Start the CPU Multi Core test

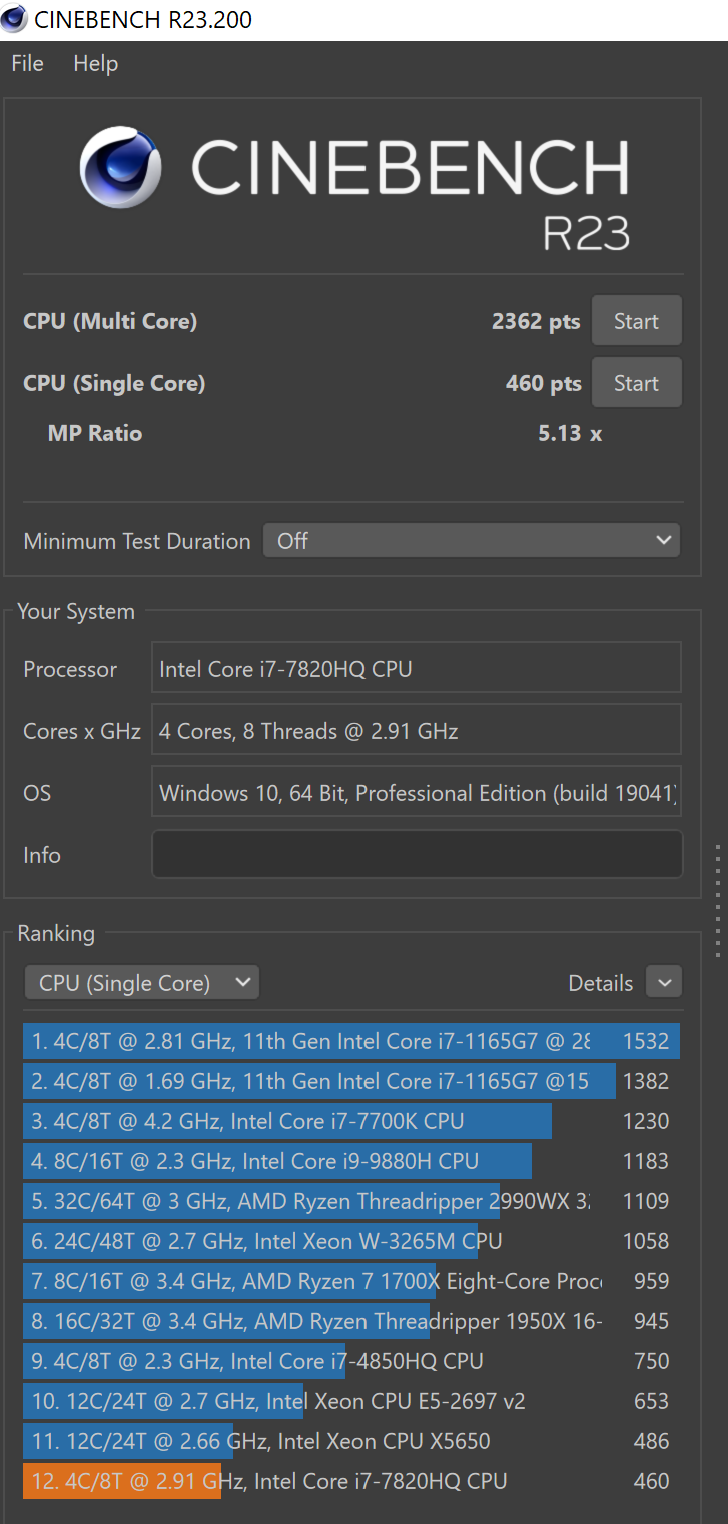(637, 321)
